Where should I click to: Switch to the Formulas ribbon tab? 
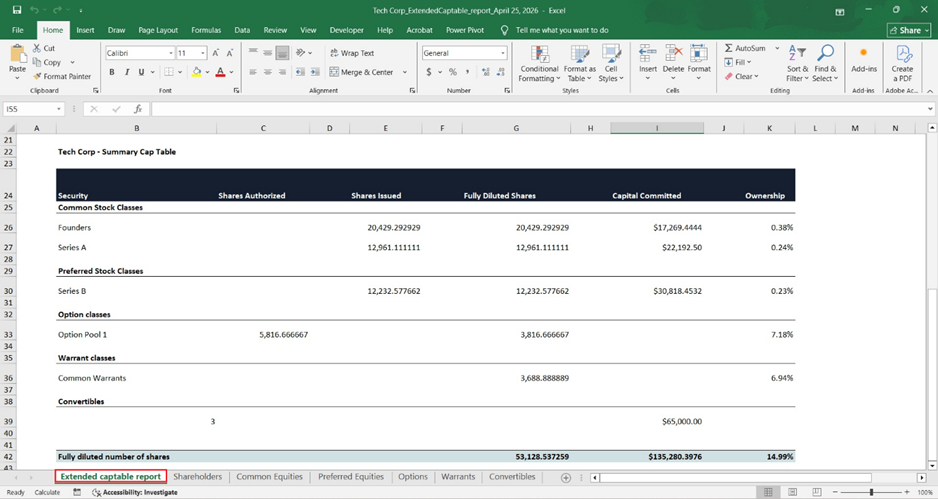click(x=206, y=30)
